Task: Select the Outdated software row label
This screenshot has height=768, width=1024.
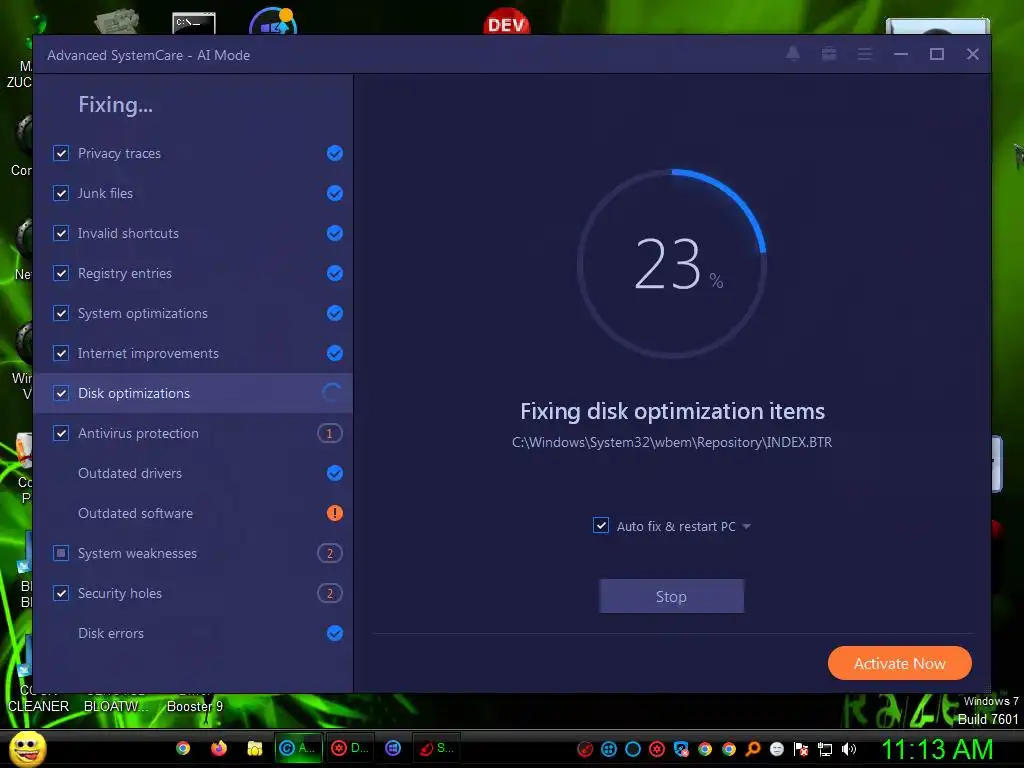Action: 135,513
